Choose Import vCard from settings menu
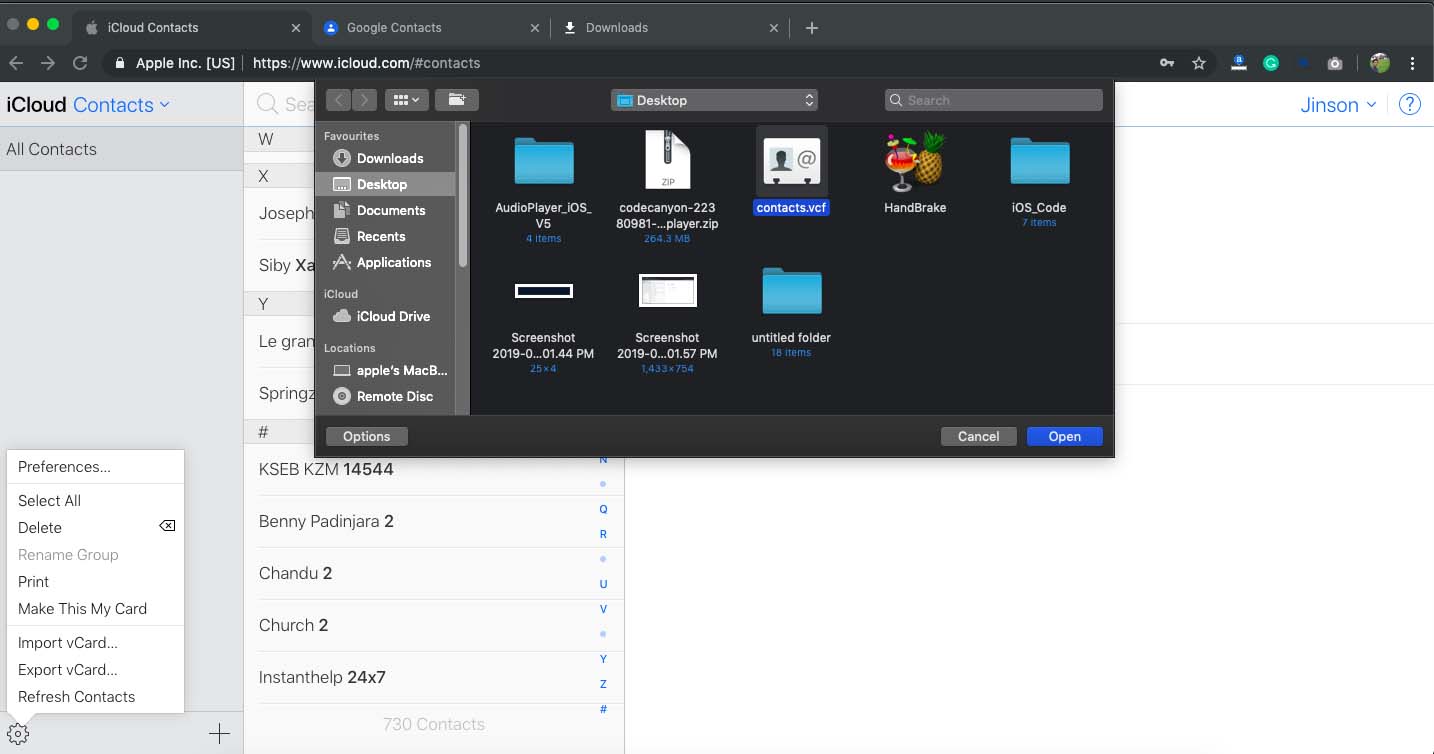 click(68, 643)
